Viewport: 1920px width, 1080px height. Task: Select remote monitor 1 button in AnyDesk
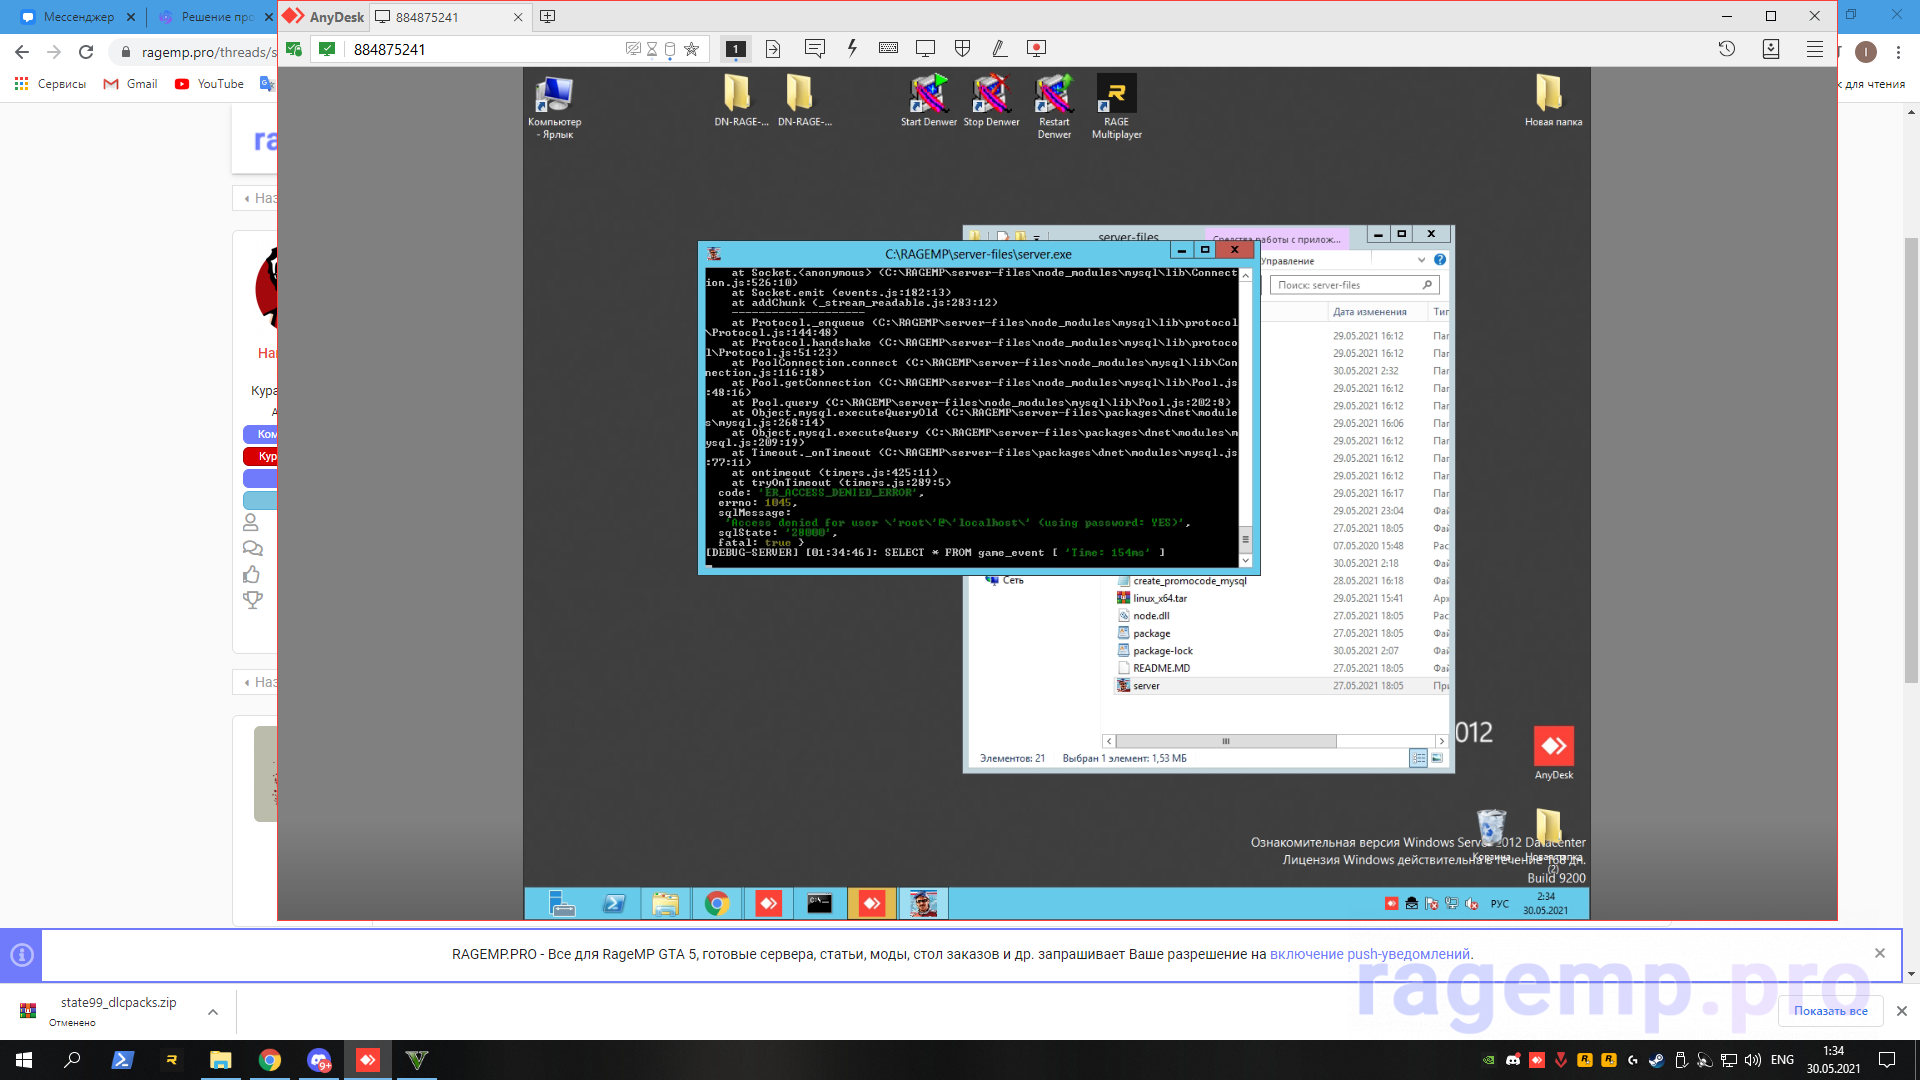pos(736,49)
